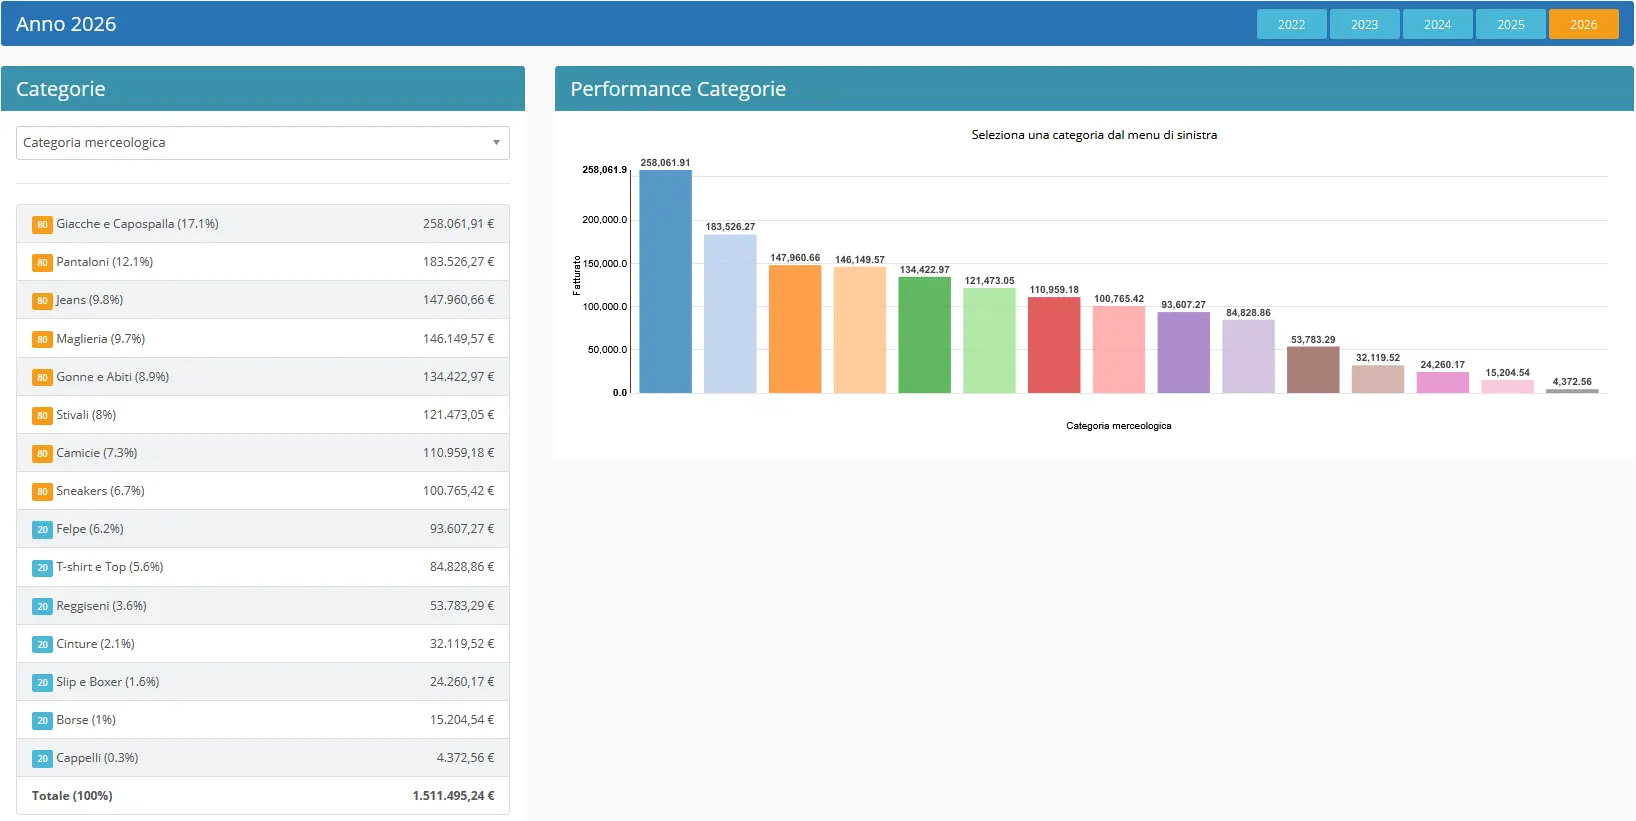Click the 20 badge next to Slip e Boxer
Viewport: 1636px width, 821px height.
(42, 683)
